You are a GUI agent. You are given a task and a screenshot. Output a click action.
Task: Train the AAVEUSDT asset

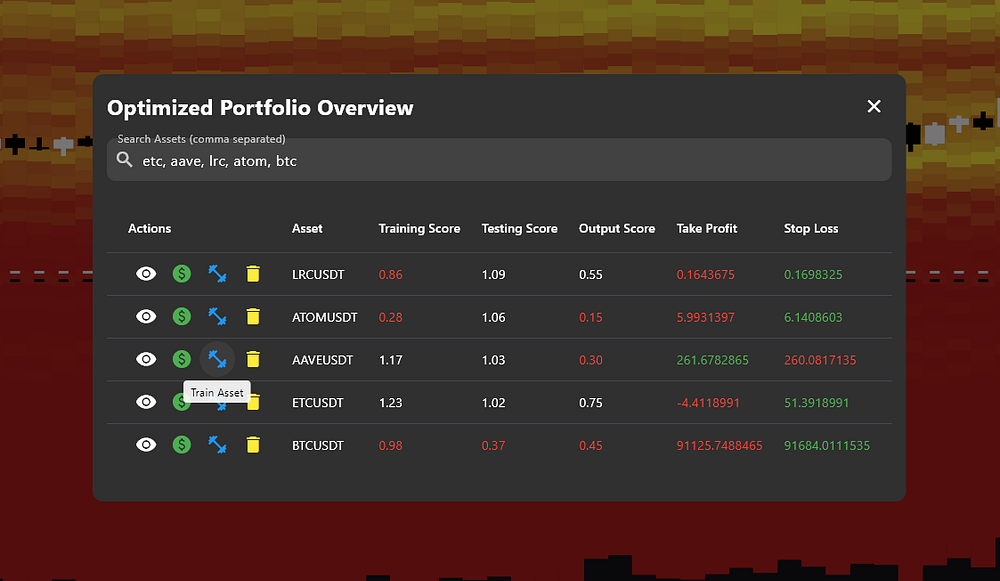pyautogui.click(x=217, y=360)
